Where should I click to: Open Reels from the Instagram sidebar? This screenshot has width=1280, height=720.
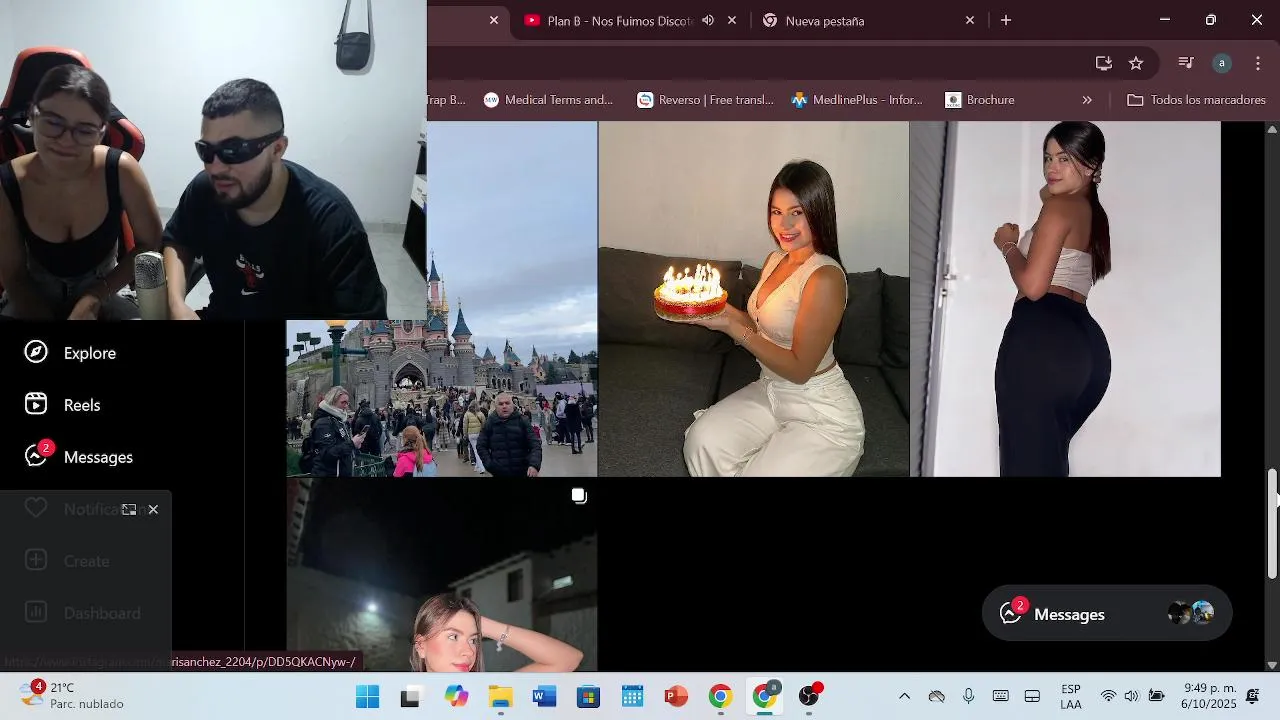point(62,405)
